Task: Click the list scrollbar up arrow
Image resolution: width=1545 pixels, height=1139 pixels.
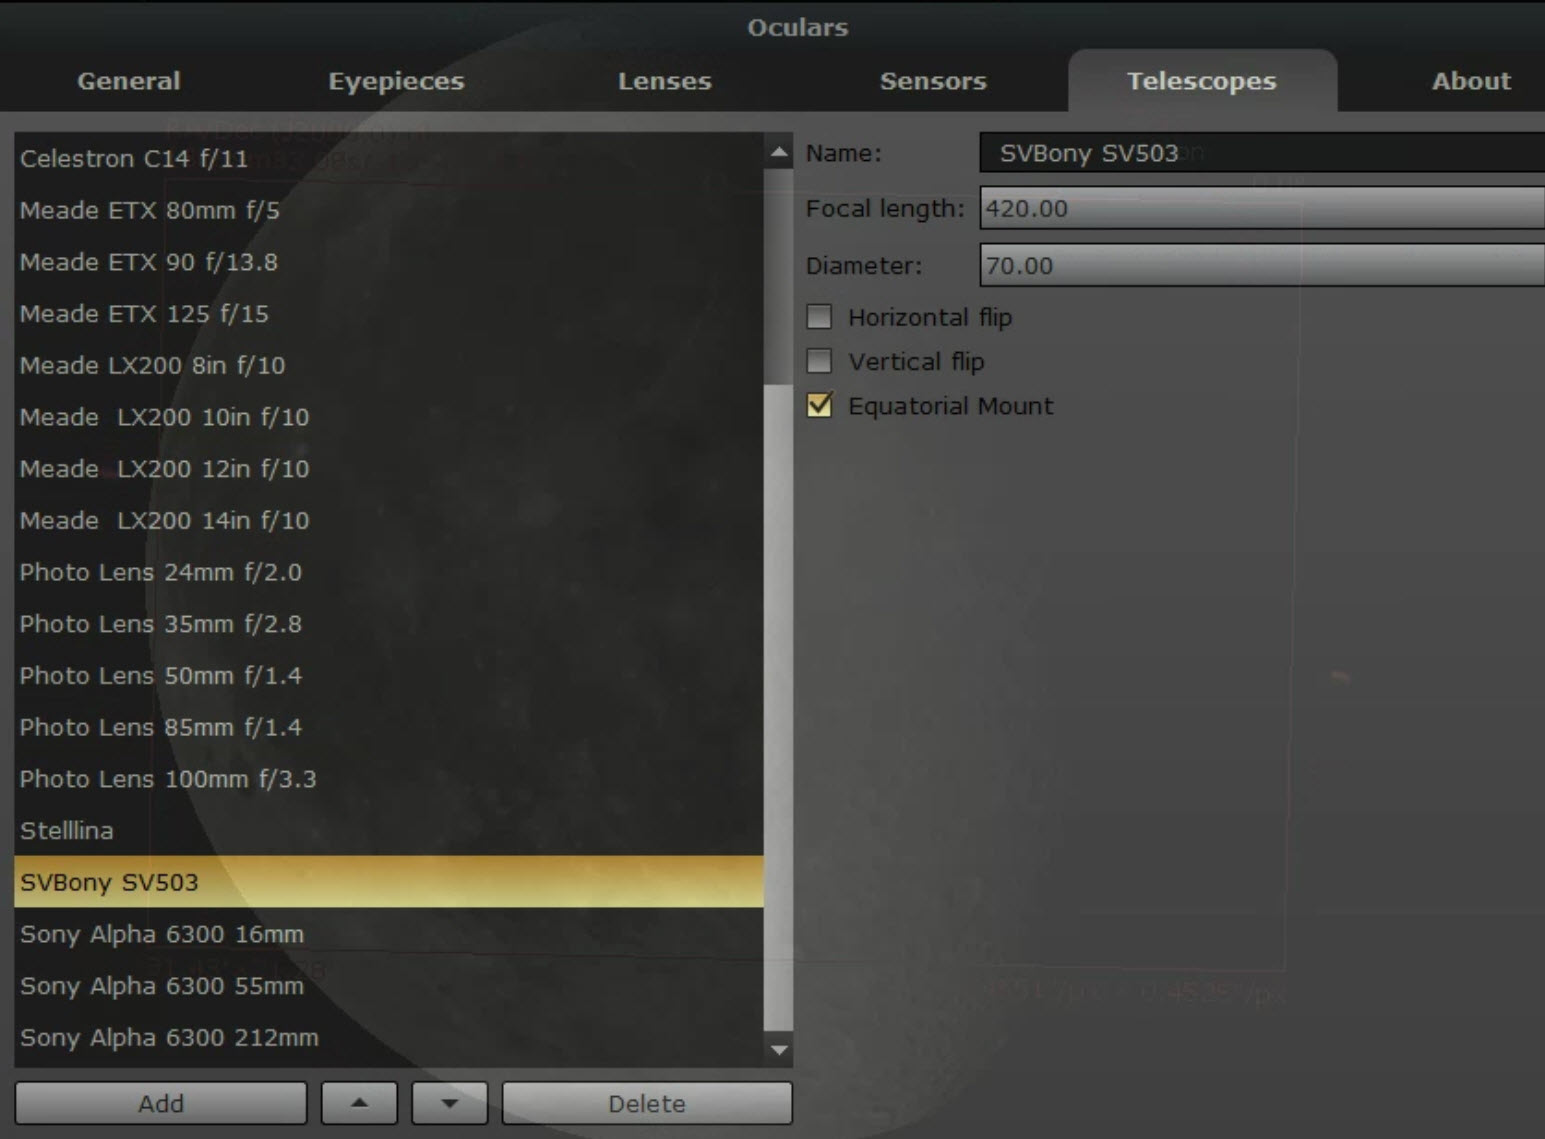Action: tap(778, 153)
